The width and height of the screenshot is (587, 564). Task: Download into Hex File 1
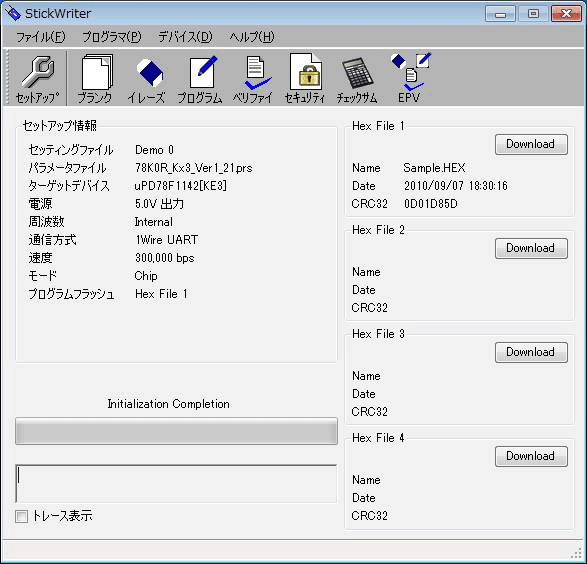(x=531, y=144)
